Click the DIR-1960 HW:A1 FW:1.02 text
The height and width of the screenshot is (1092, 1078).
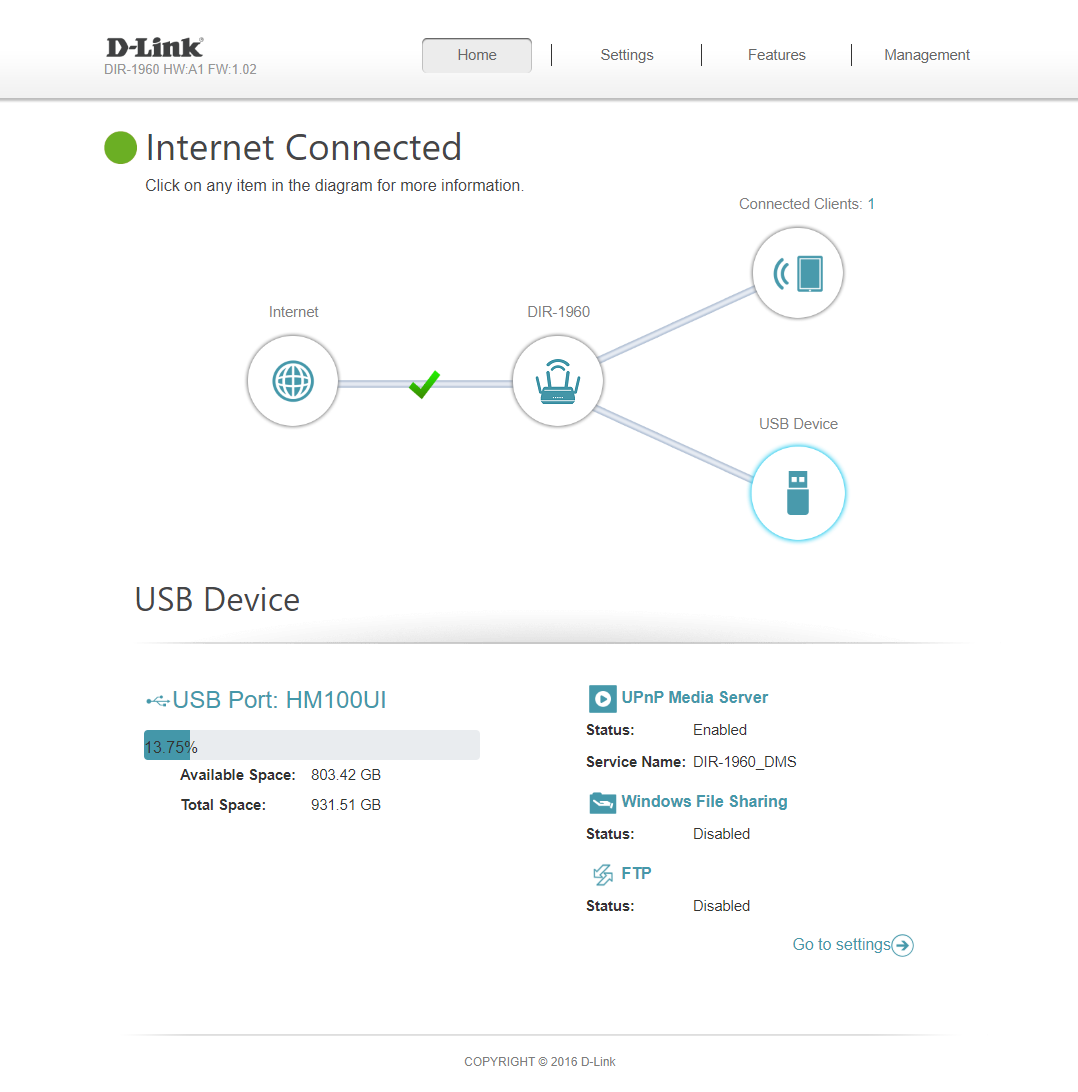pos(180,70)
